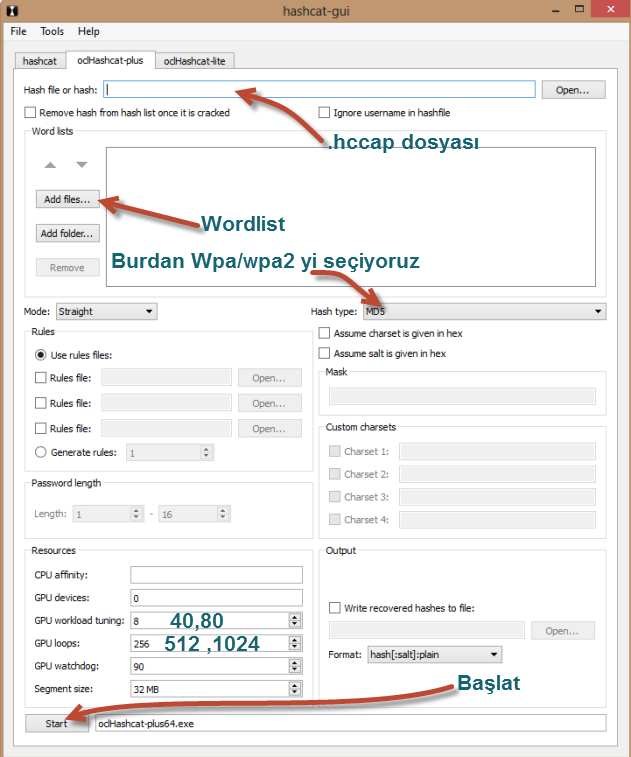Click inside the Word lists box

pos(351,217)
